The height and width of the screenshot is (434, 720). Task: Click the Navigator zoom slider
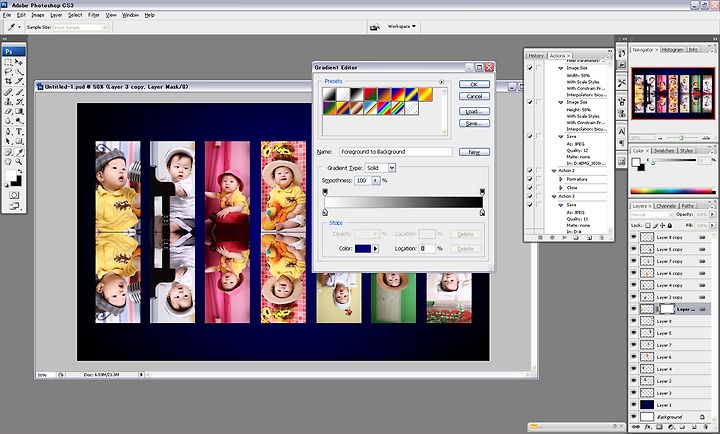(x=681, y=138)
